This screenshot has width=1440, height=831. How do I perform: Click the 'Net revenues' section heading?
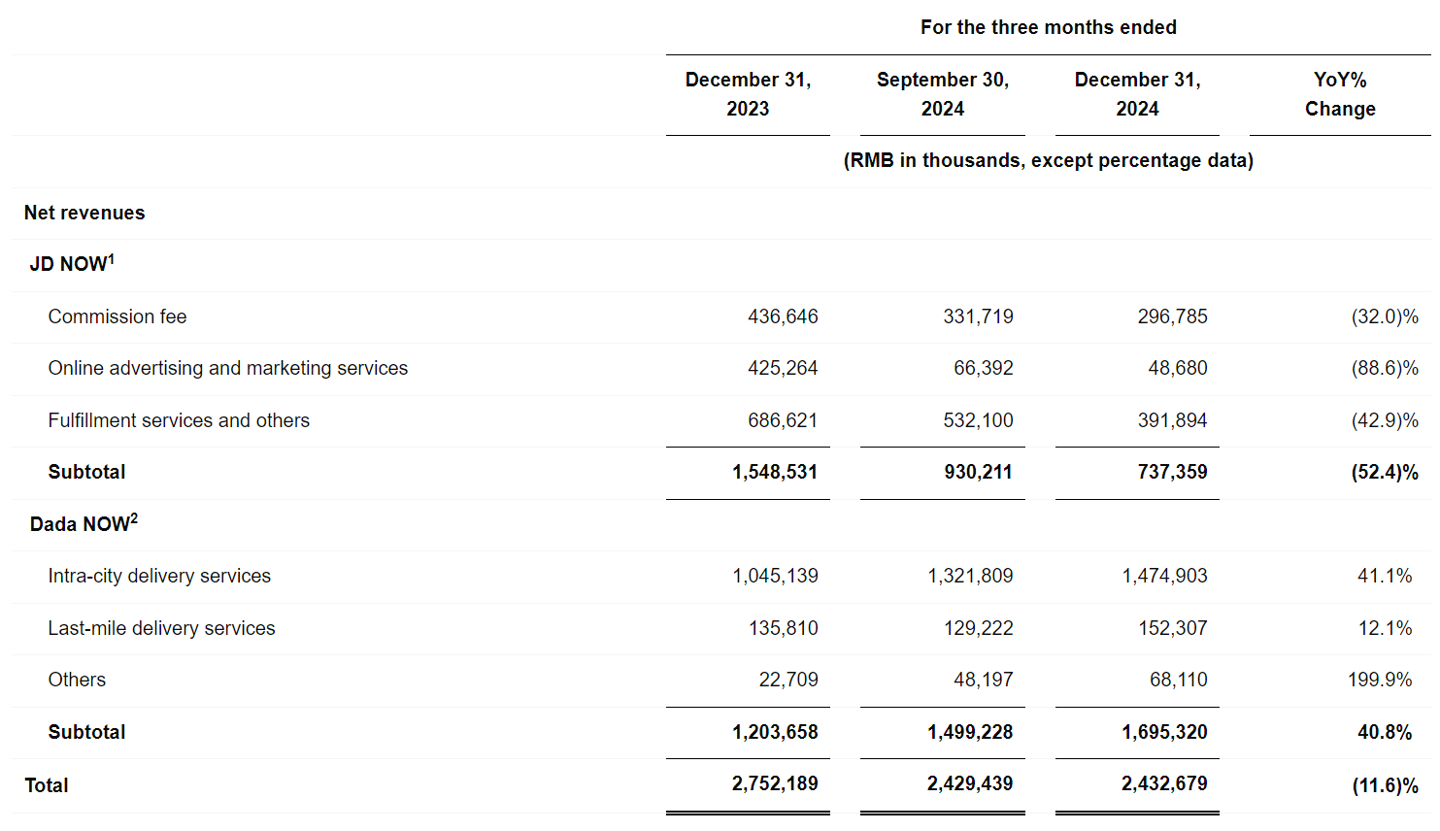coord(85,213)
